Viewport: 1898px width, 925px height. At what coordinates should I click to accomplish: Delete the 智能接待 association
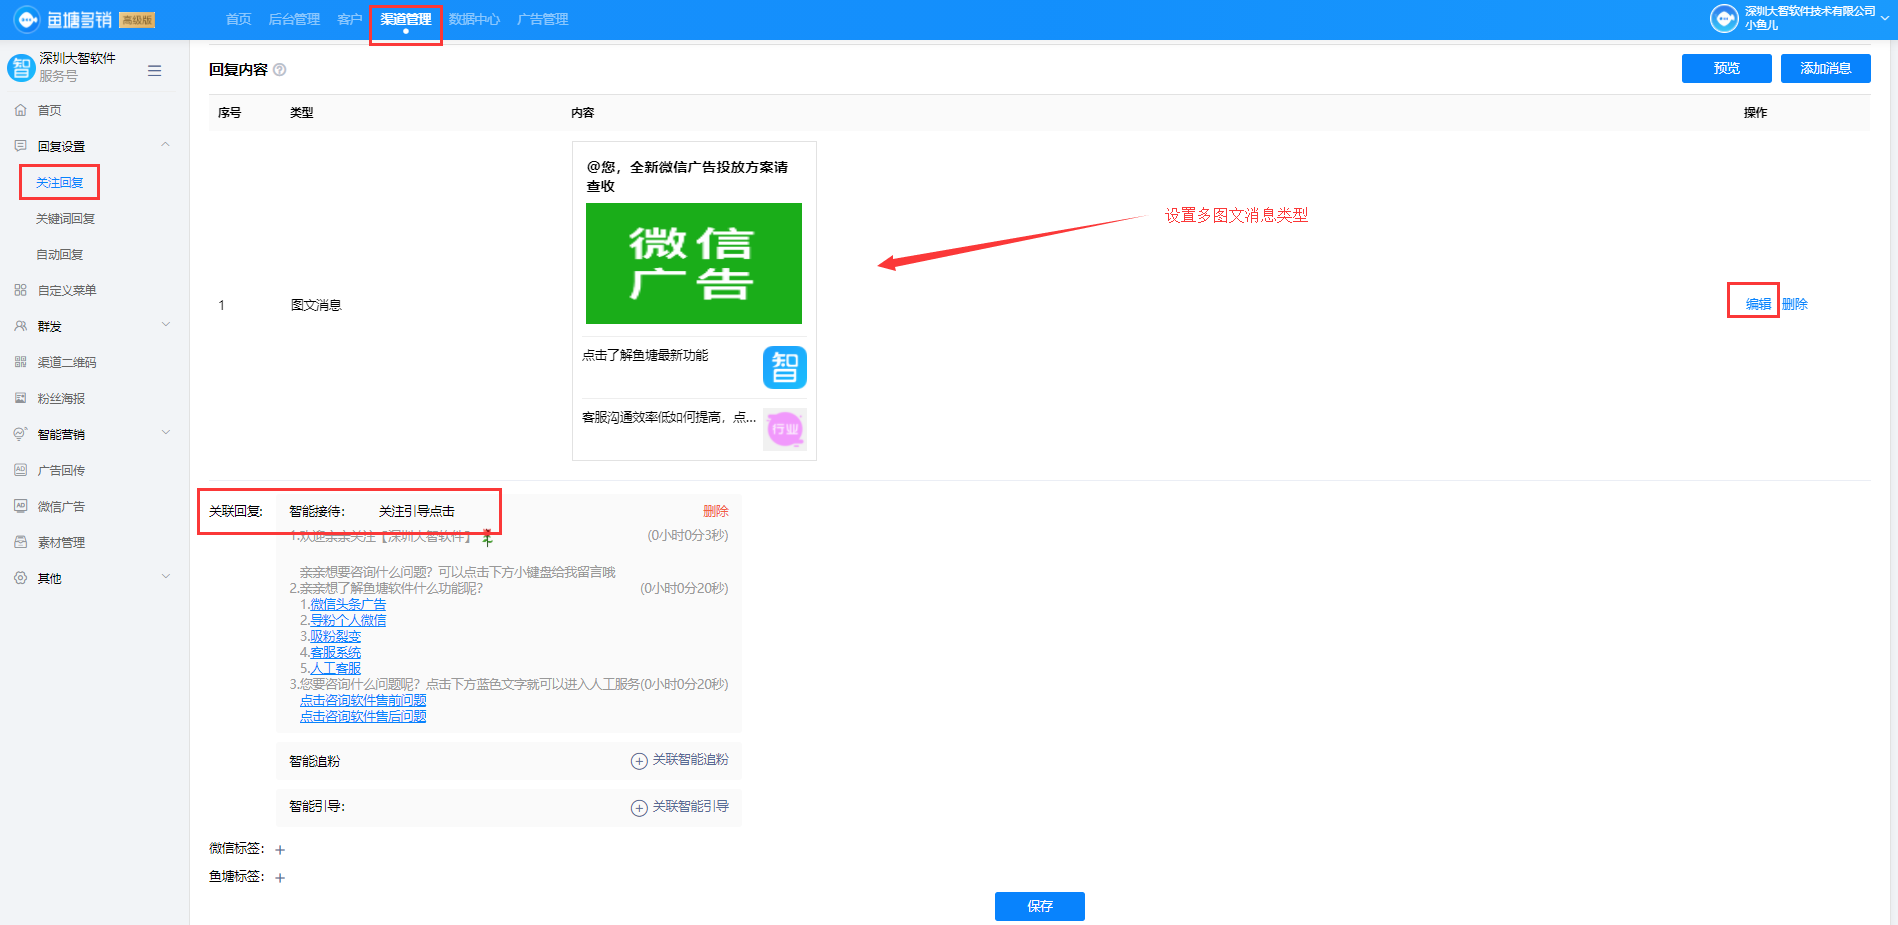click(715, 511)
